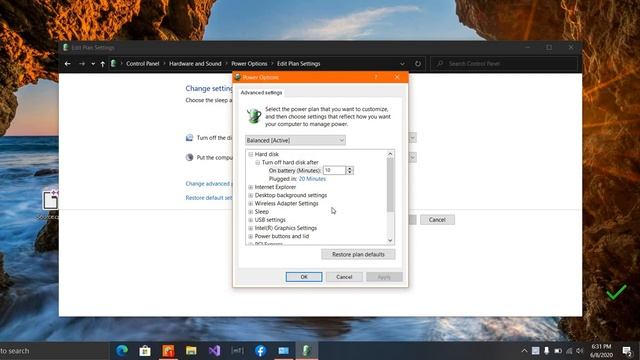Click the battery tray icon
640x360 pixels.
pos(558,351)
